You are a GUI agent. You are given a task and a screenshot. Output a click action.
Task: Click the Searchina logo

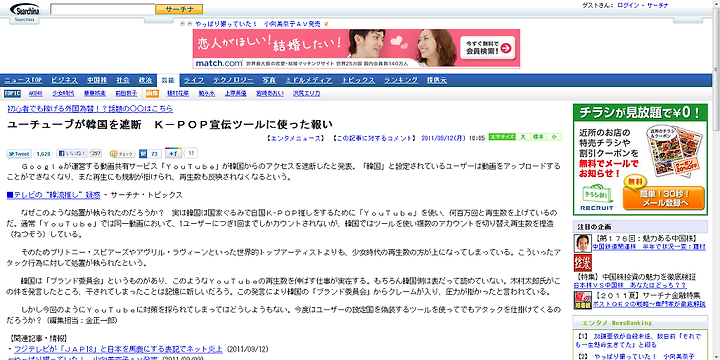coord(25,9)
